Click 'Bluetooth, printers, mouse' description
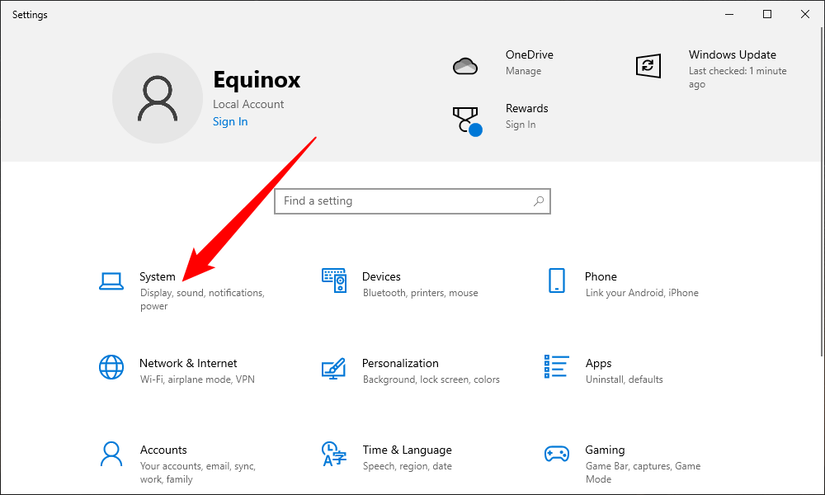The image size is (825, 495). click(x=420, y=293)
